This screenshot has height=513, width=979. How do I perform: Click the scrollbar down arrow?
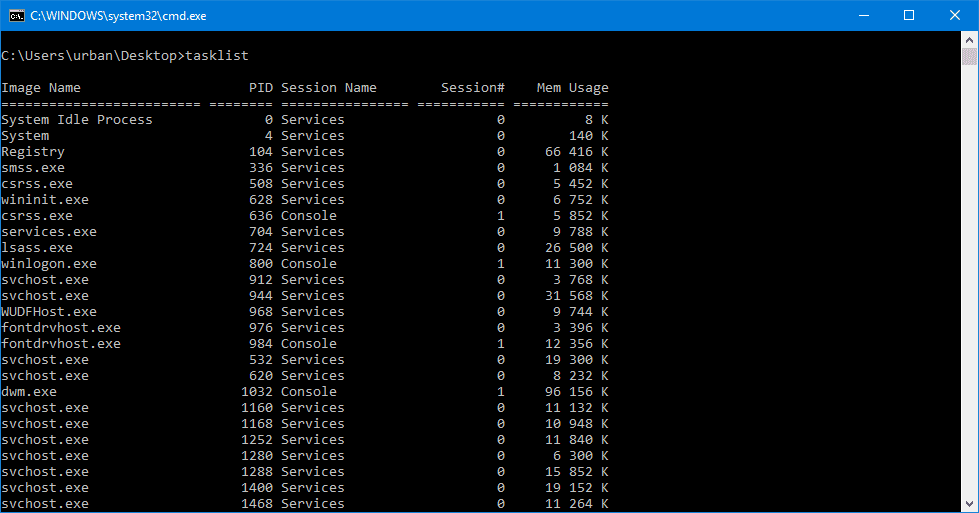click(x=969, y=504)
